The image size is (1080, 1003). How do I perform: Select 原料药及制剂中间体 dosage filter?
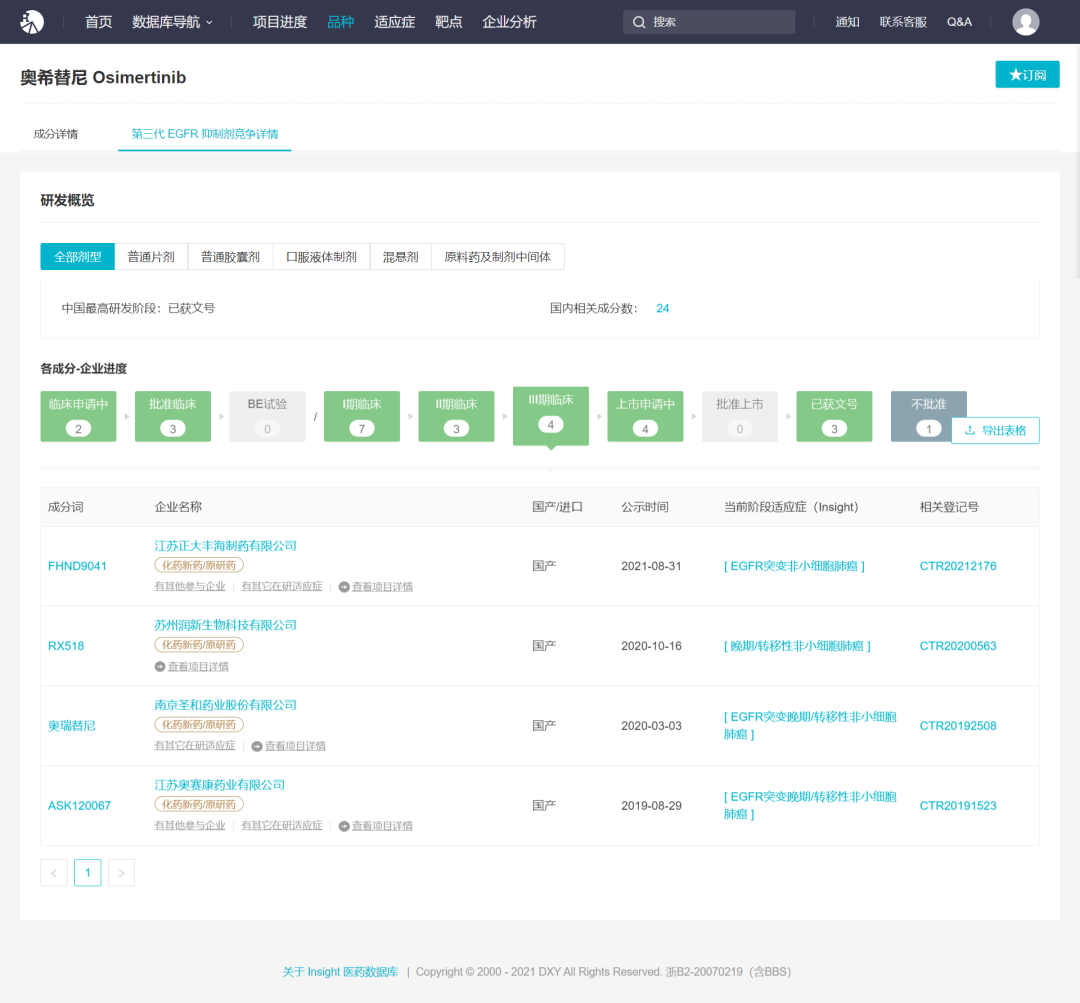point(497,257)
